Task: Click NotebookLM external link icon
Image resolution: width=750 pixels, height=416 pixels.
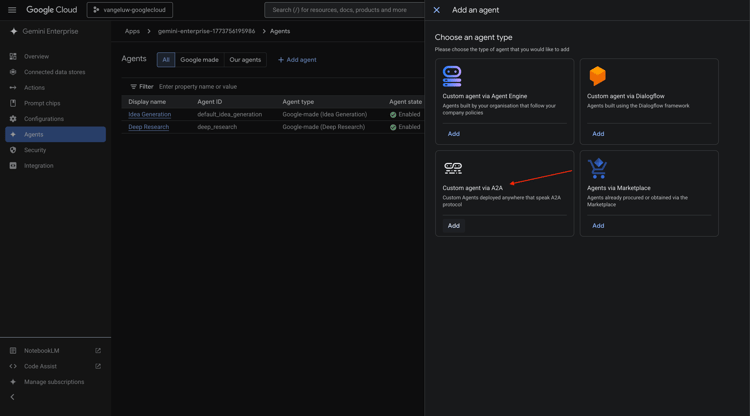Action: [x=98, y=350]
